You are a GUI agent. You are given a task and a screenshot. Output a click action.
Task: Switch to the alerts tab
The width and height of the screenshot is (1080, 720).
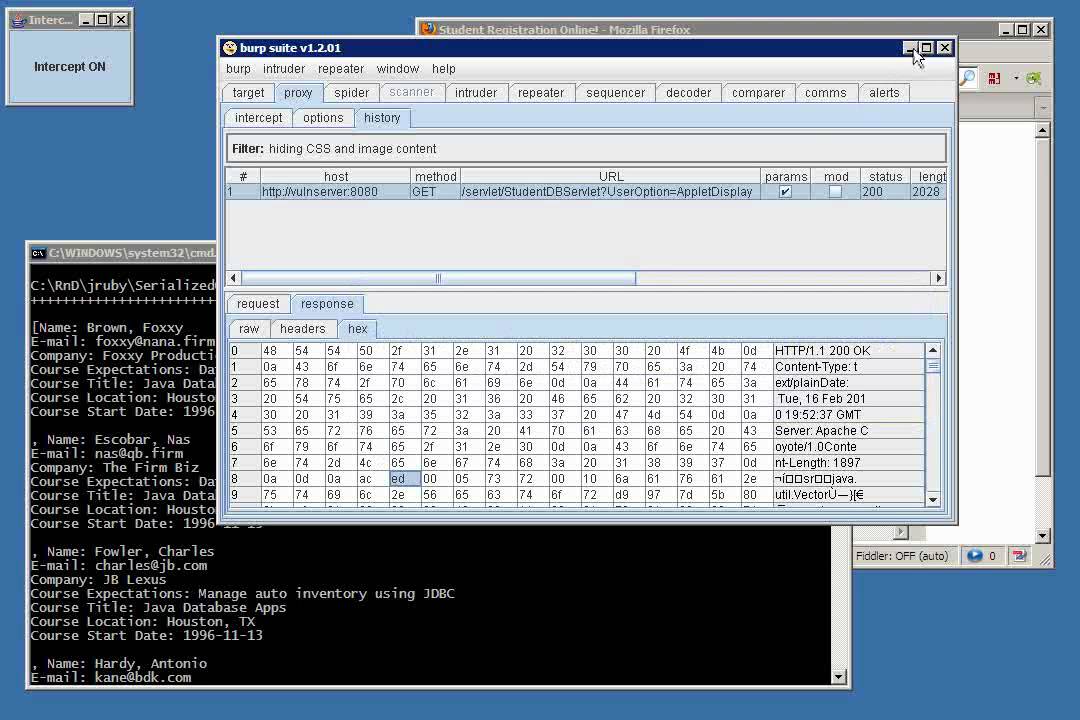point(884,93)
